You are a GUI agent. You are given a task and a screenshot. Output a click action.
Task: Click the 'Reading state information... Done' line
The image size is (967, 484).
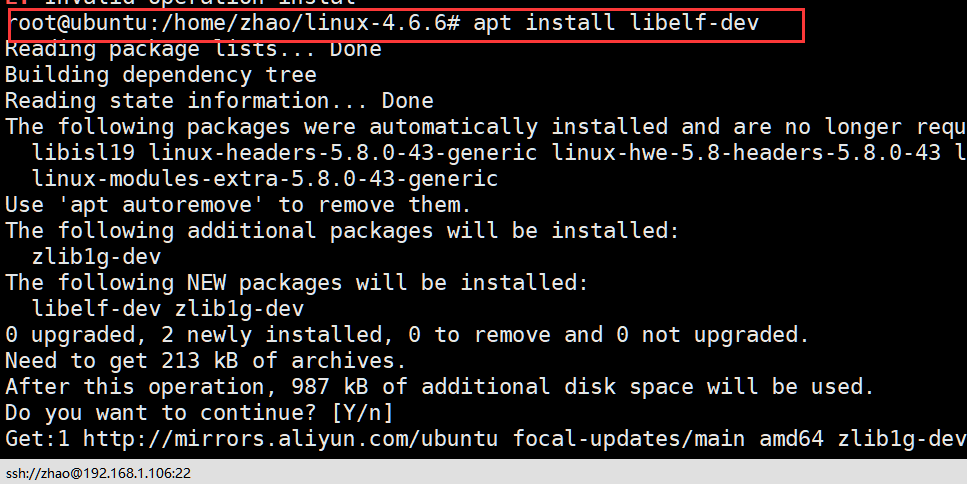point(220,101)
